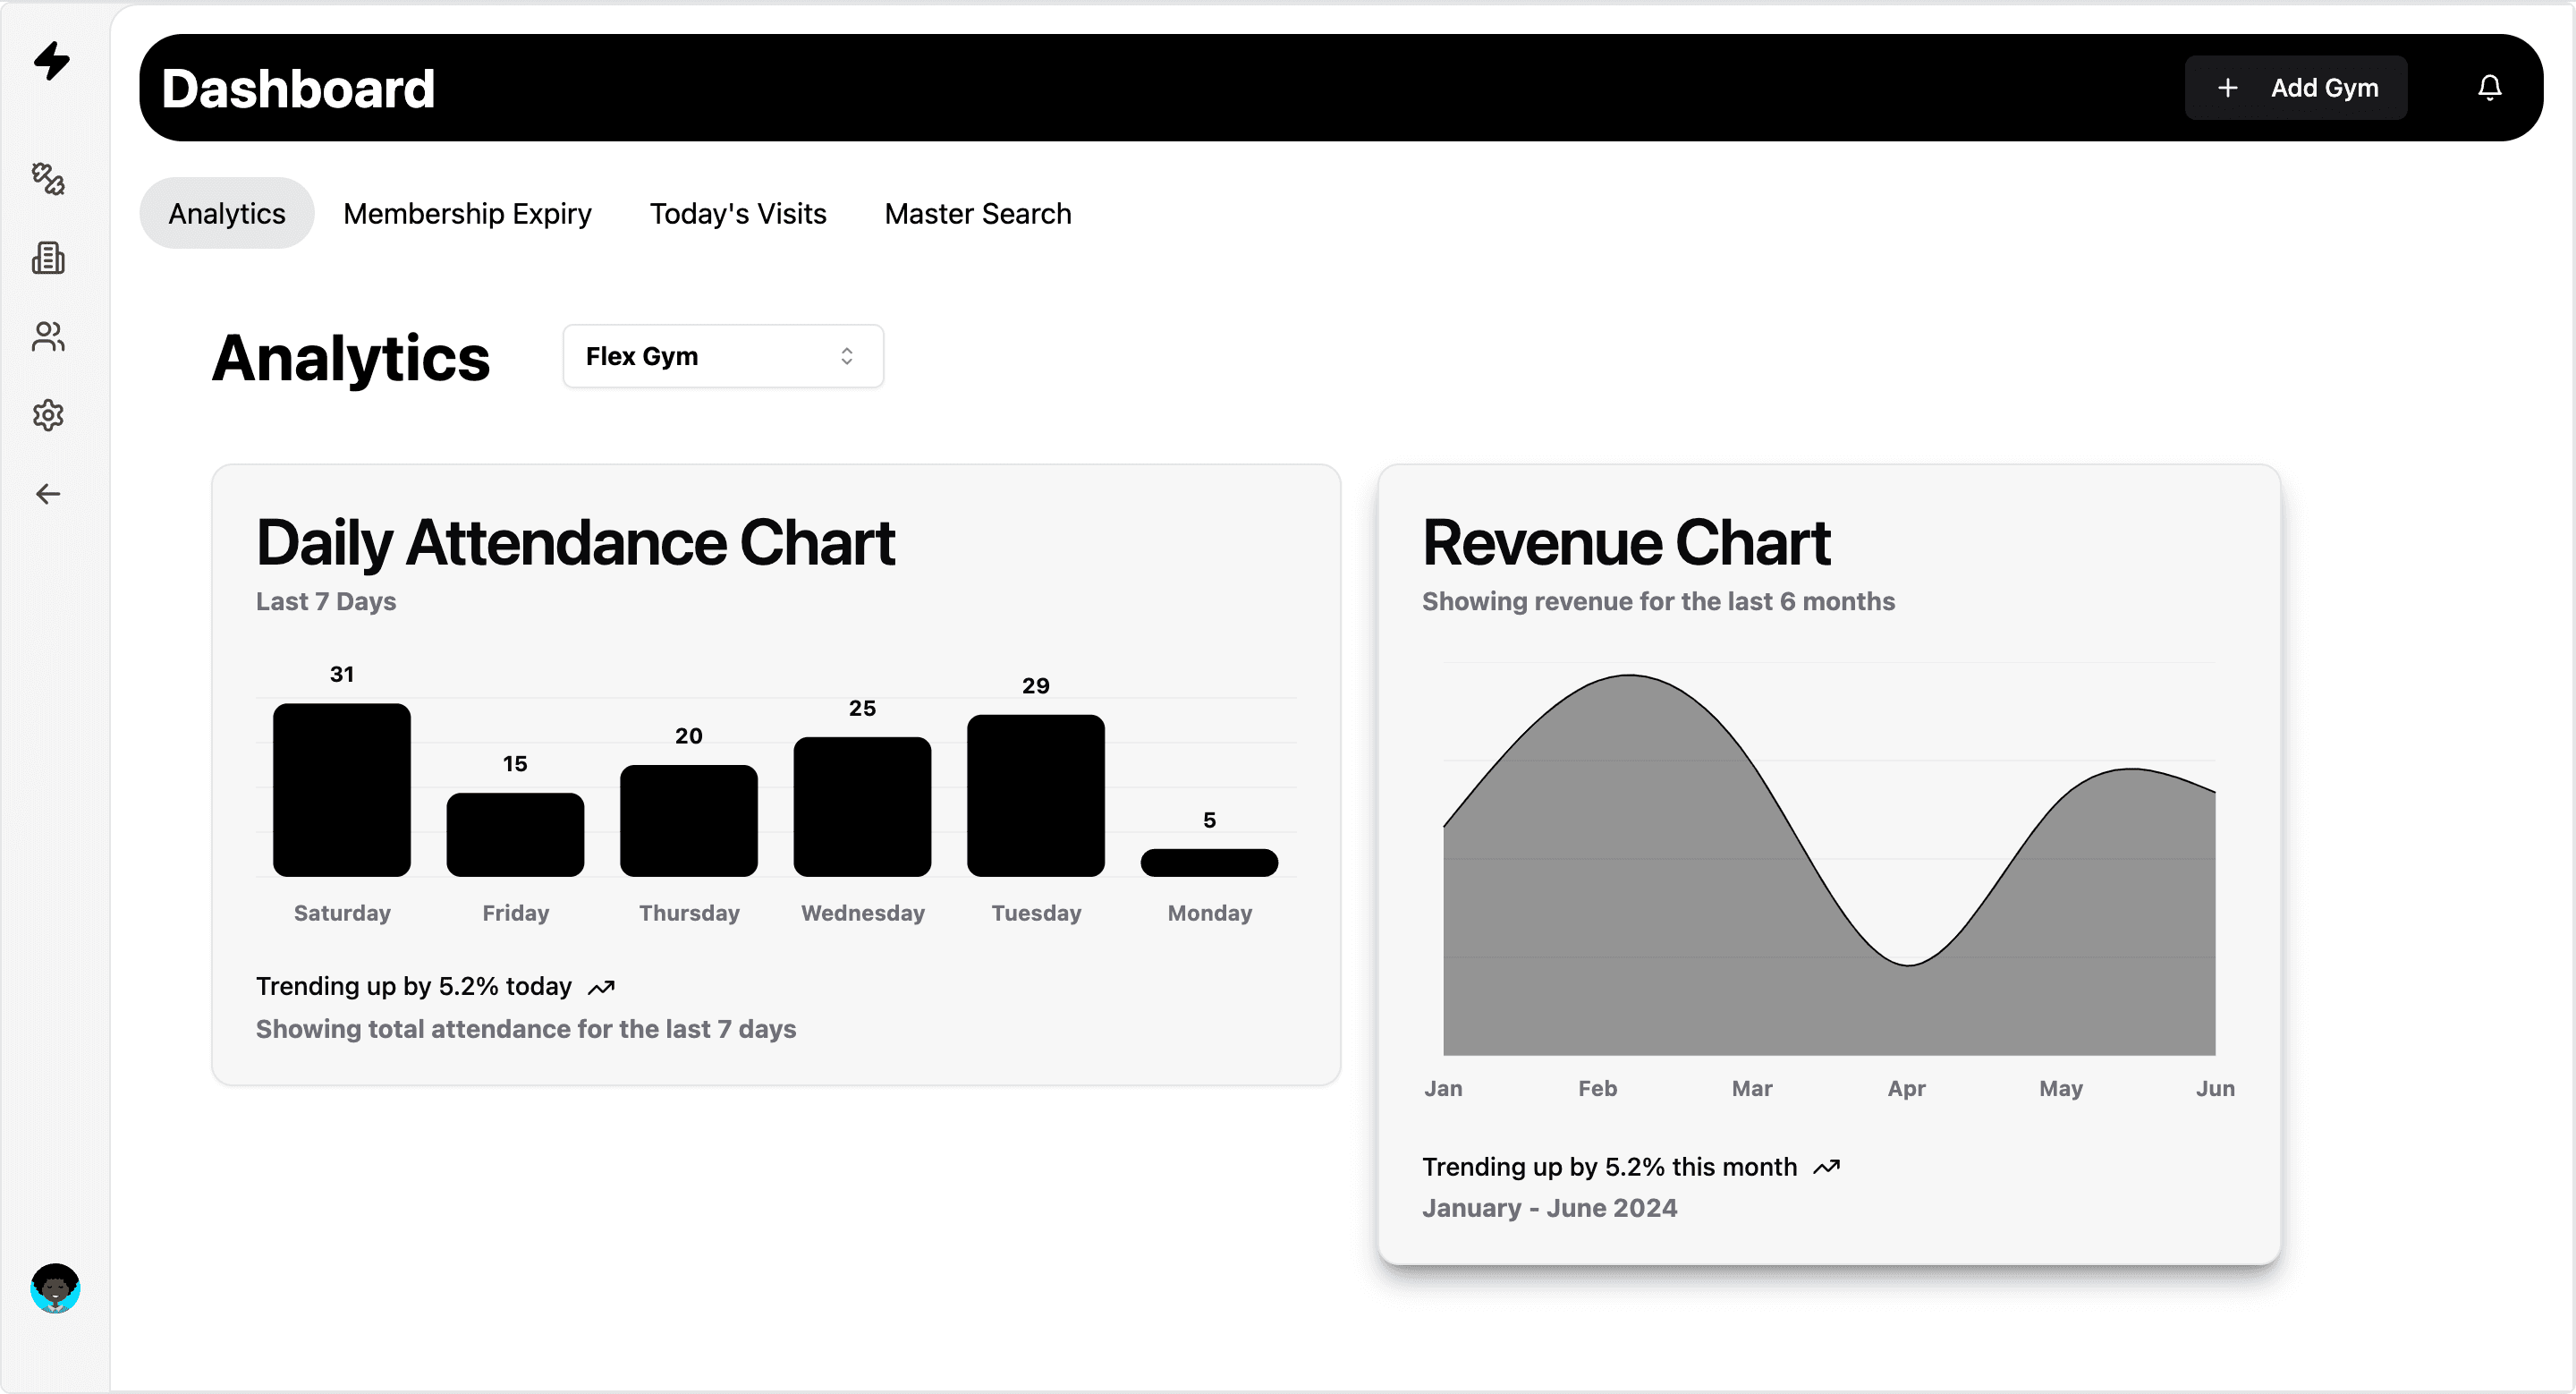
Task: Click the plus icon in Add Gym
Action: tap(2228, 88)
